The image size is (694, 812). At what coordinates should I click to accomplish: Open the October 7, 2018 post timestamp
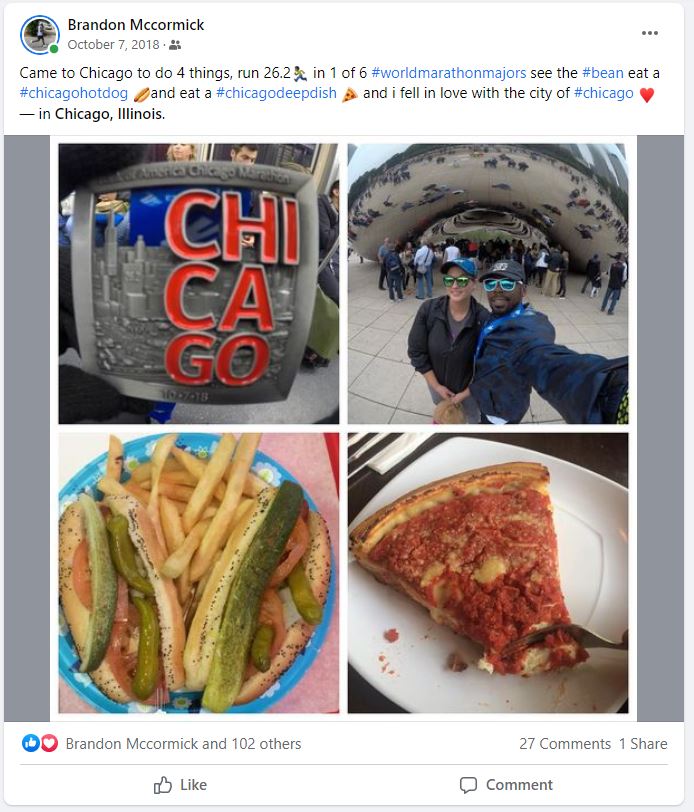113,45
